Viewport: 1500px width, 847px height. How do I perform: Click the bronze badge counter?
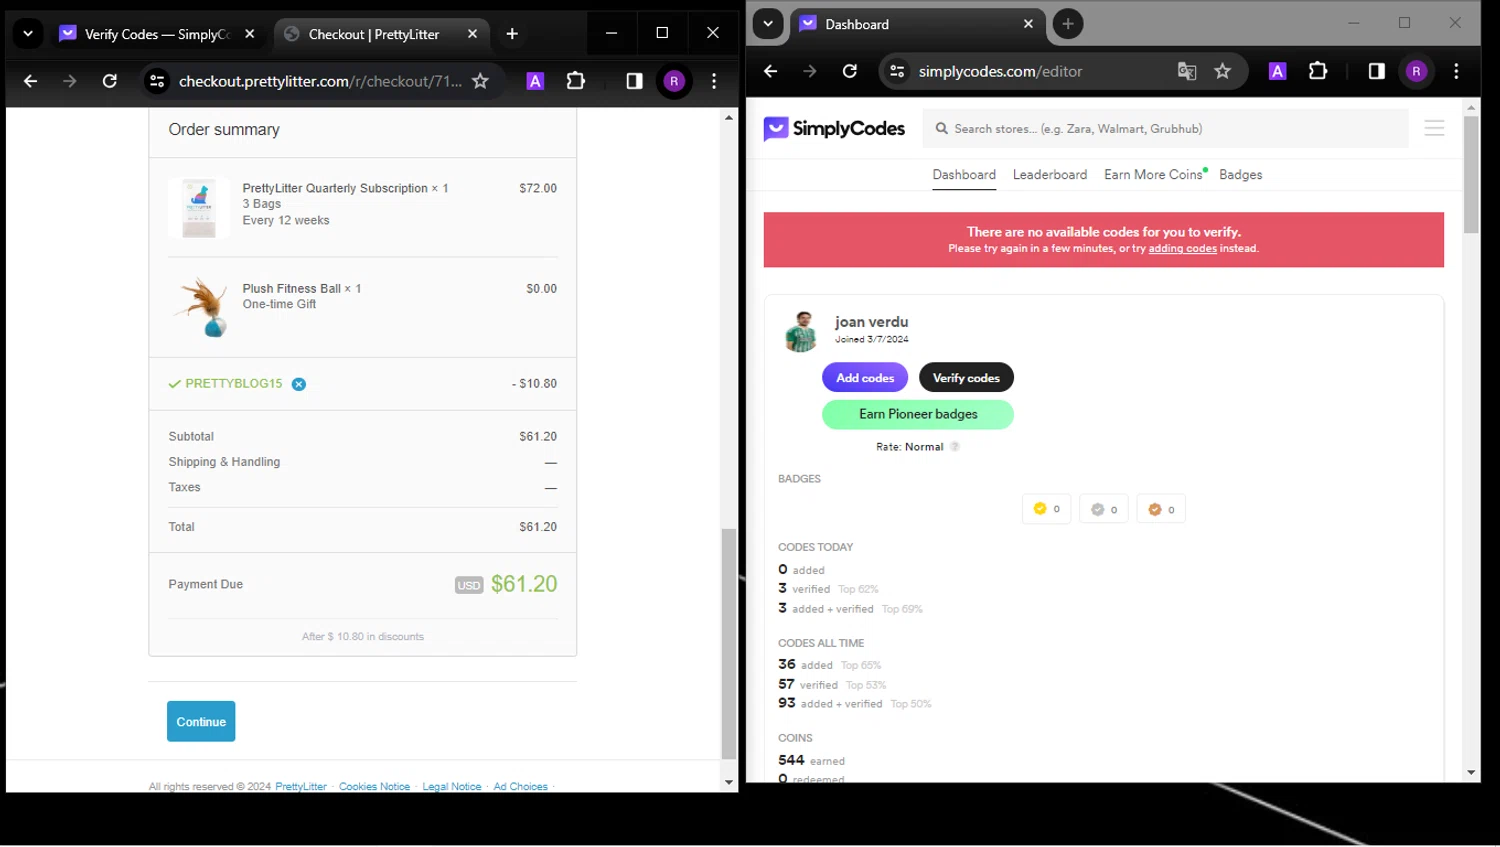pos(1161,509)
